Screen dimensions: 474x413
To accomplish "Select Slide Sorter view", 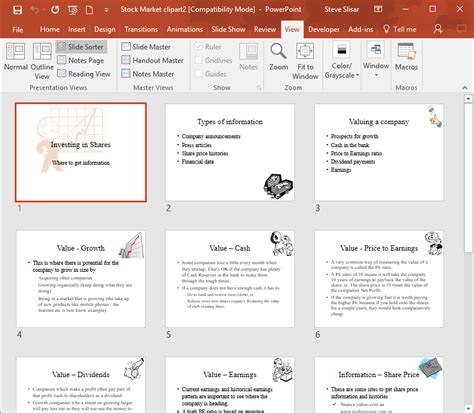I will (x=81, y=47).
